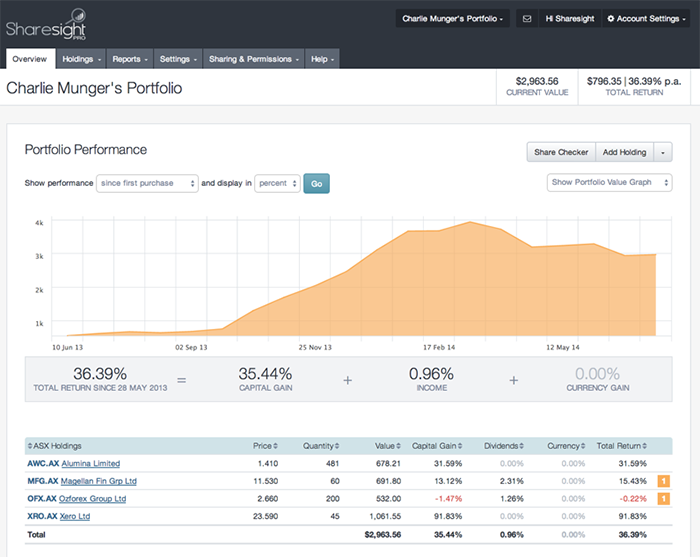Click the $796.35 | 36.39% p.a. total return

(x=634, y=81)
